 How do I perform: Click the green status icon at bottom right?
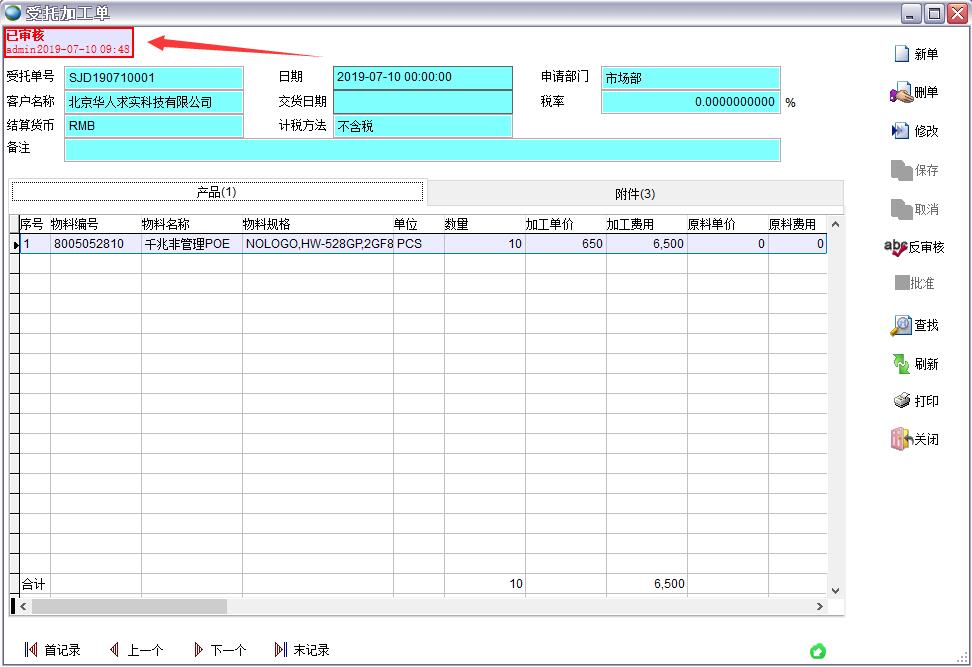point(818,650)
